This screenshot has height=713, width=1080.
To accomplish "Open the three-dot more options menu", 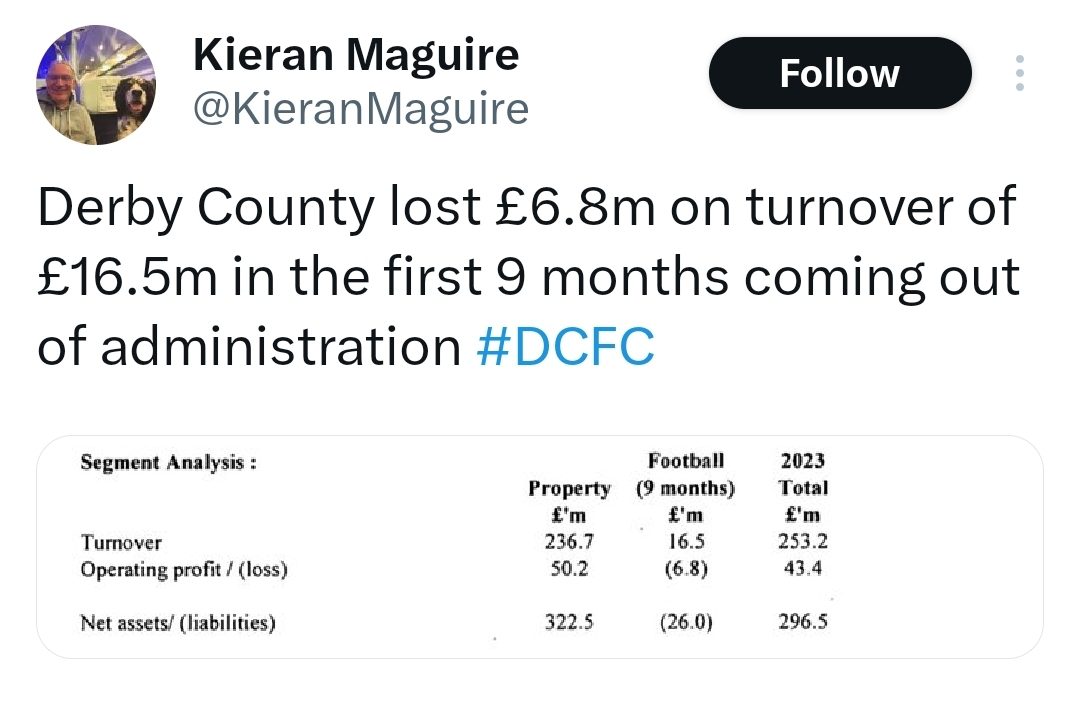I will click(x=1019, y=73).
